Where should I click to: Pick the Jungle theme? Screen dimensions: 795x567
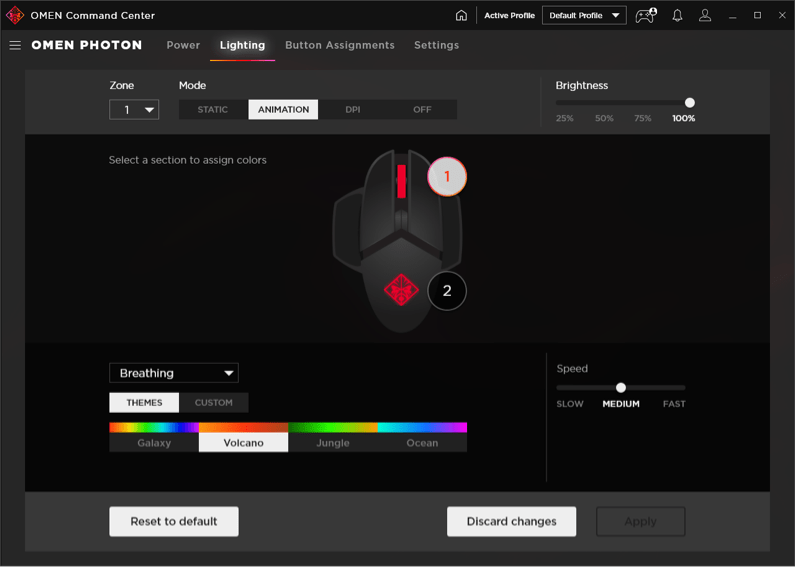[x=333, y=437]
